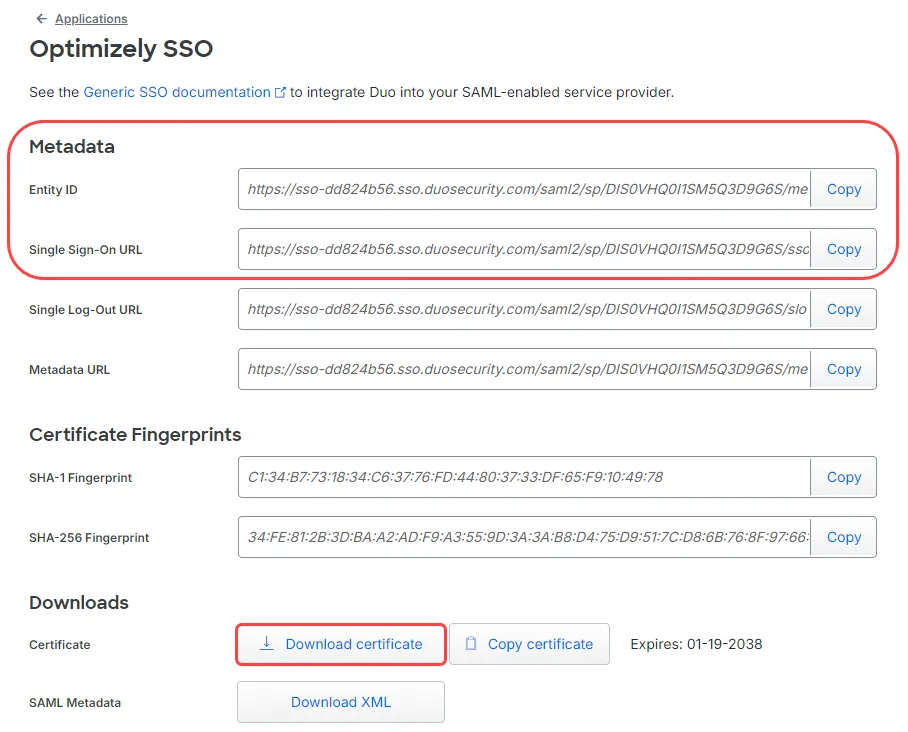The height and width of the screenshot is (732, 908).
Task: Click the 'Metadata' section heading
Action: (x=72, y=147)
